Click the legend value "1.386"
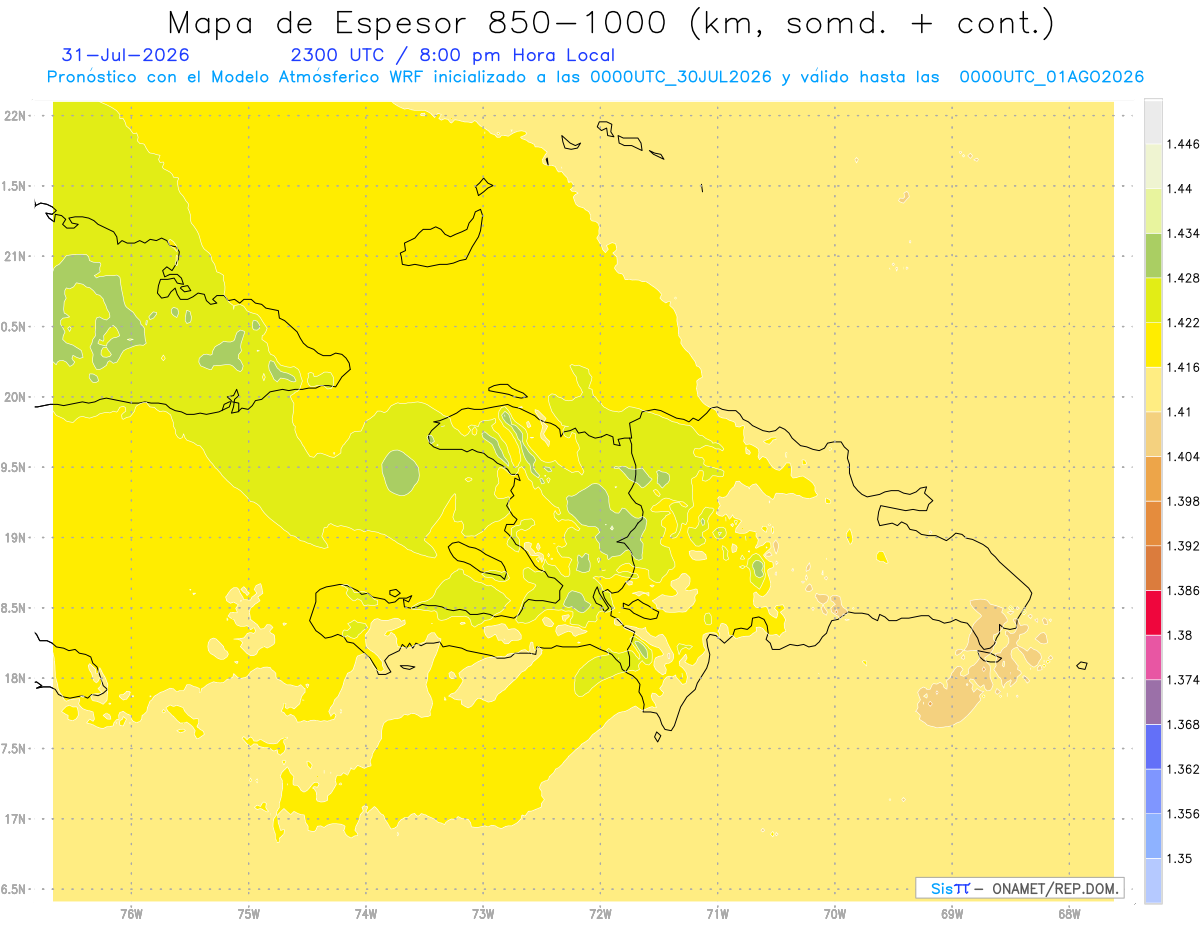This screenshot has width=1200, height=927. coord(1183,590)
